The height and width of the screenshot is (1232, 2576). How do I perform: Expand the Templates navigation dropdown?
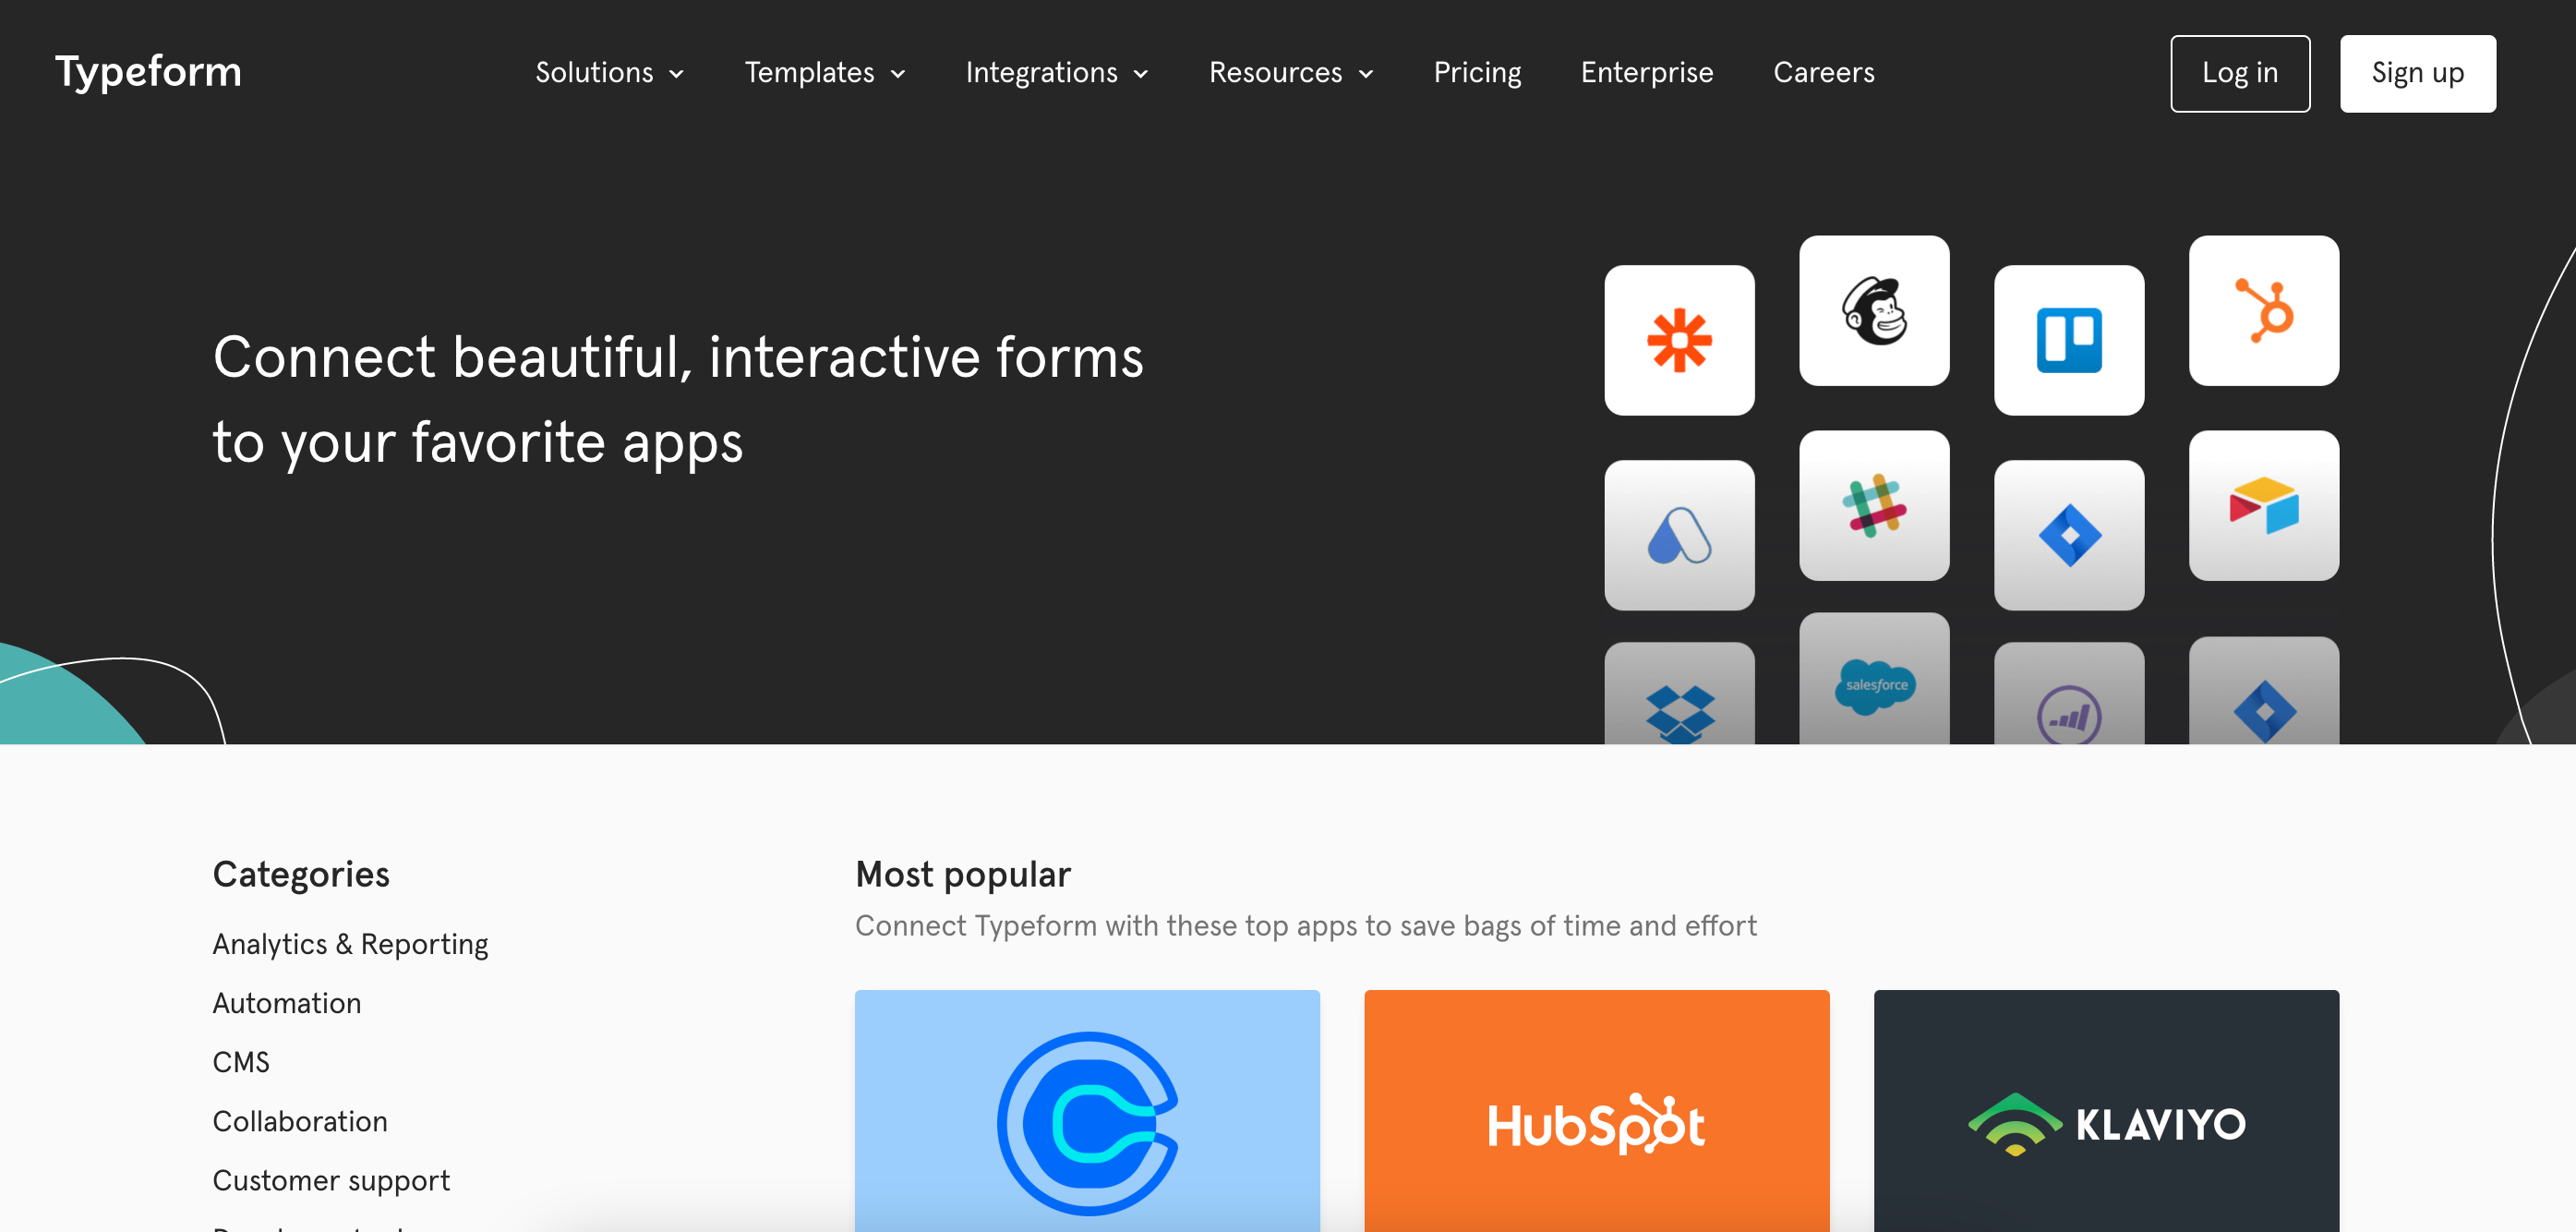[x=823, y=72]
